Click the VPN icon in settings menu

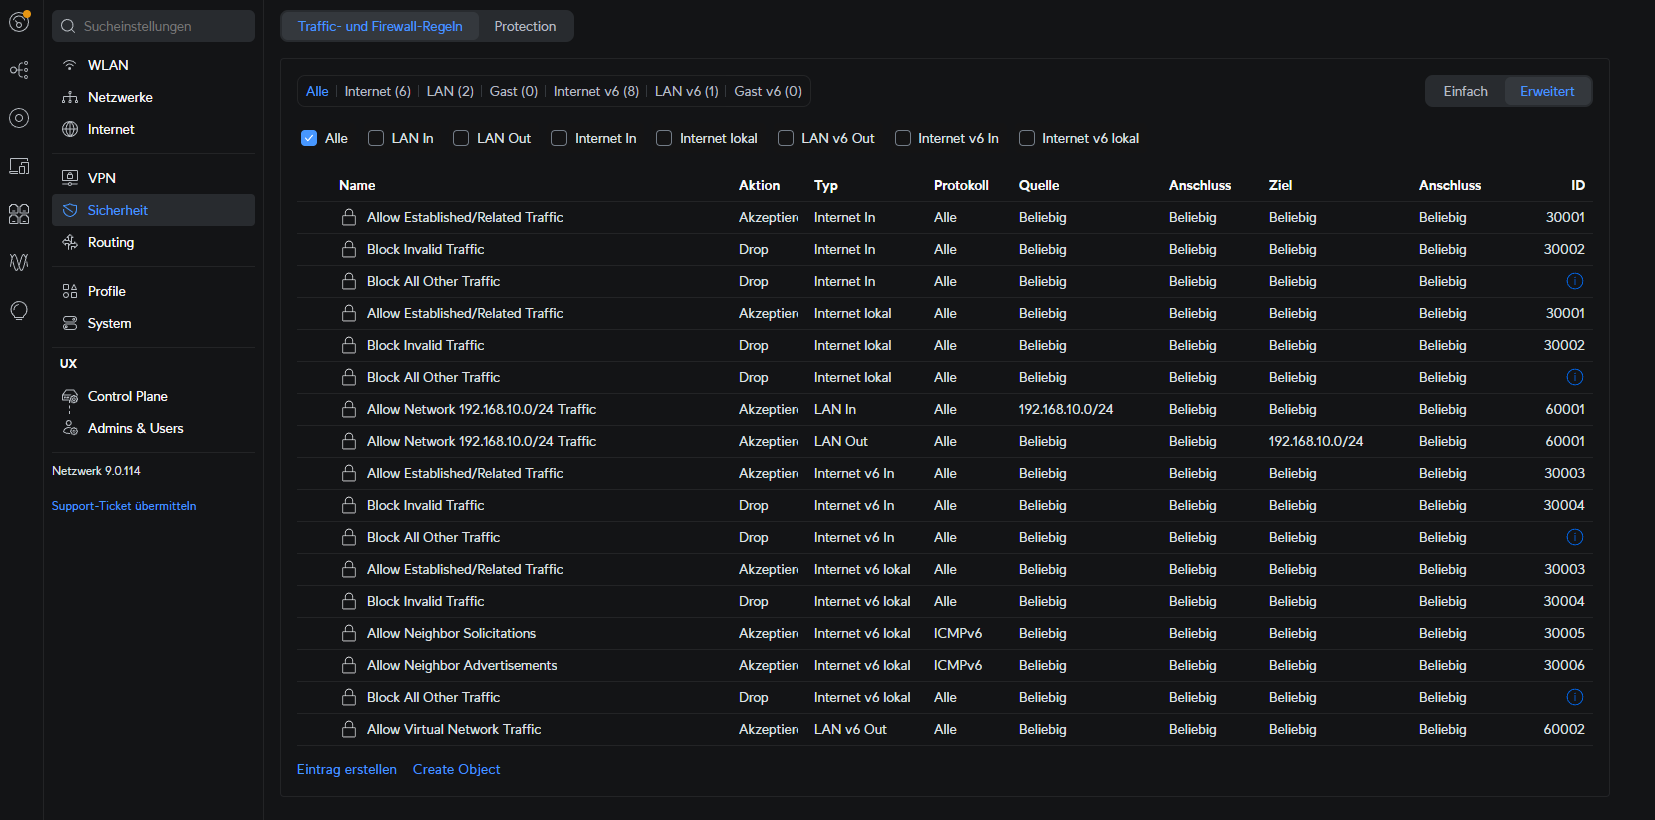[x=70, y=178]
